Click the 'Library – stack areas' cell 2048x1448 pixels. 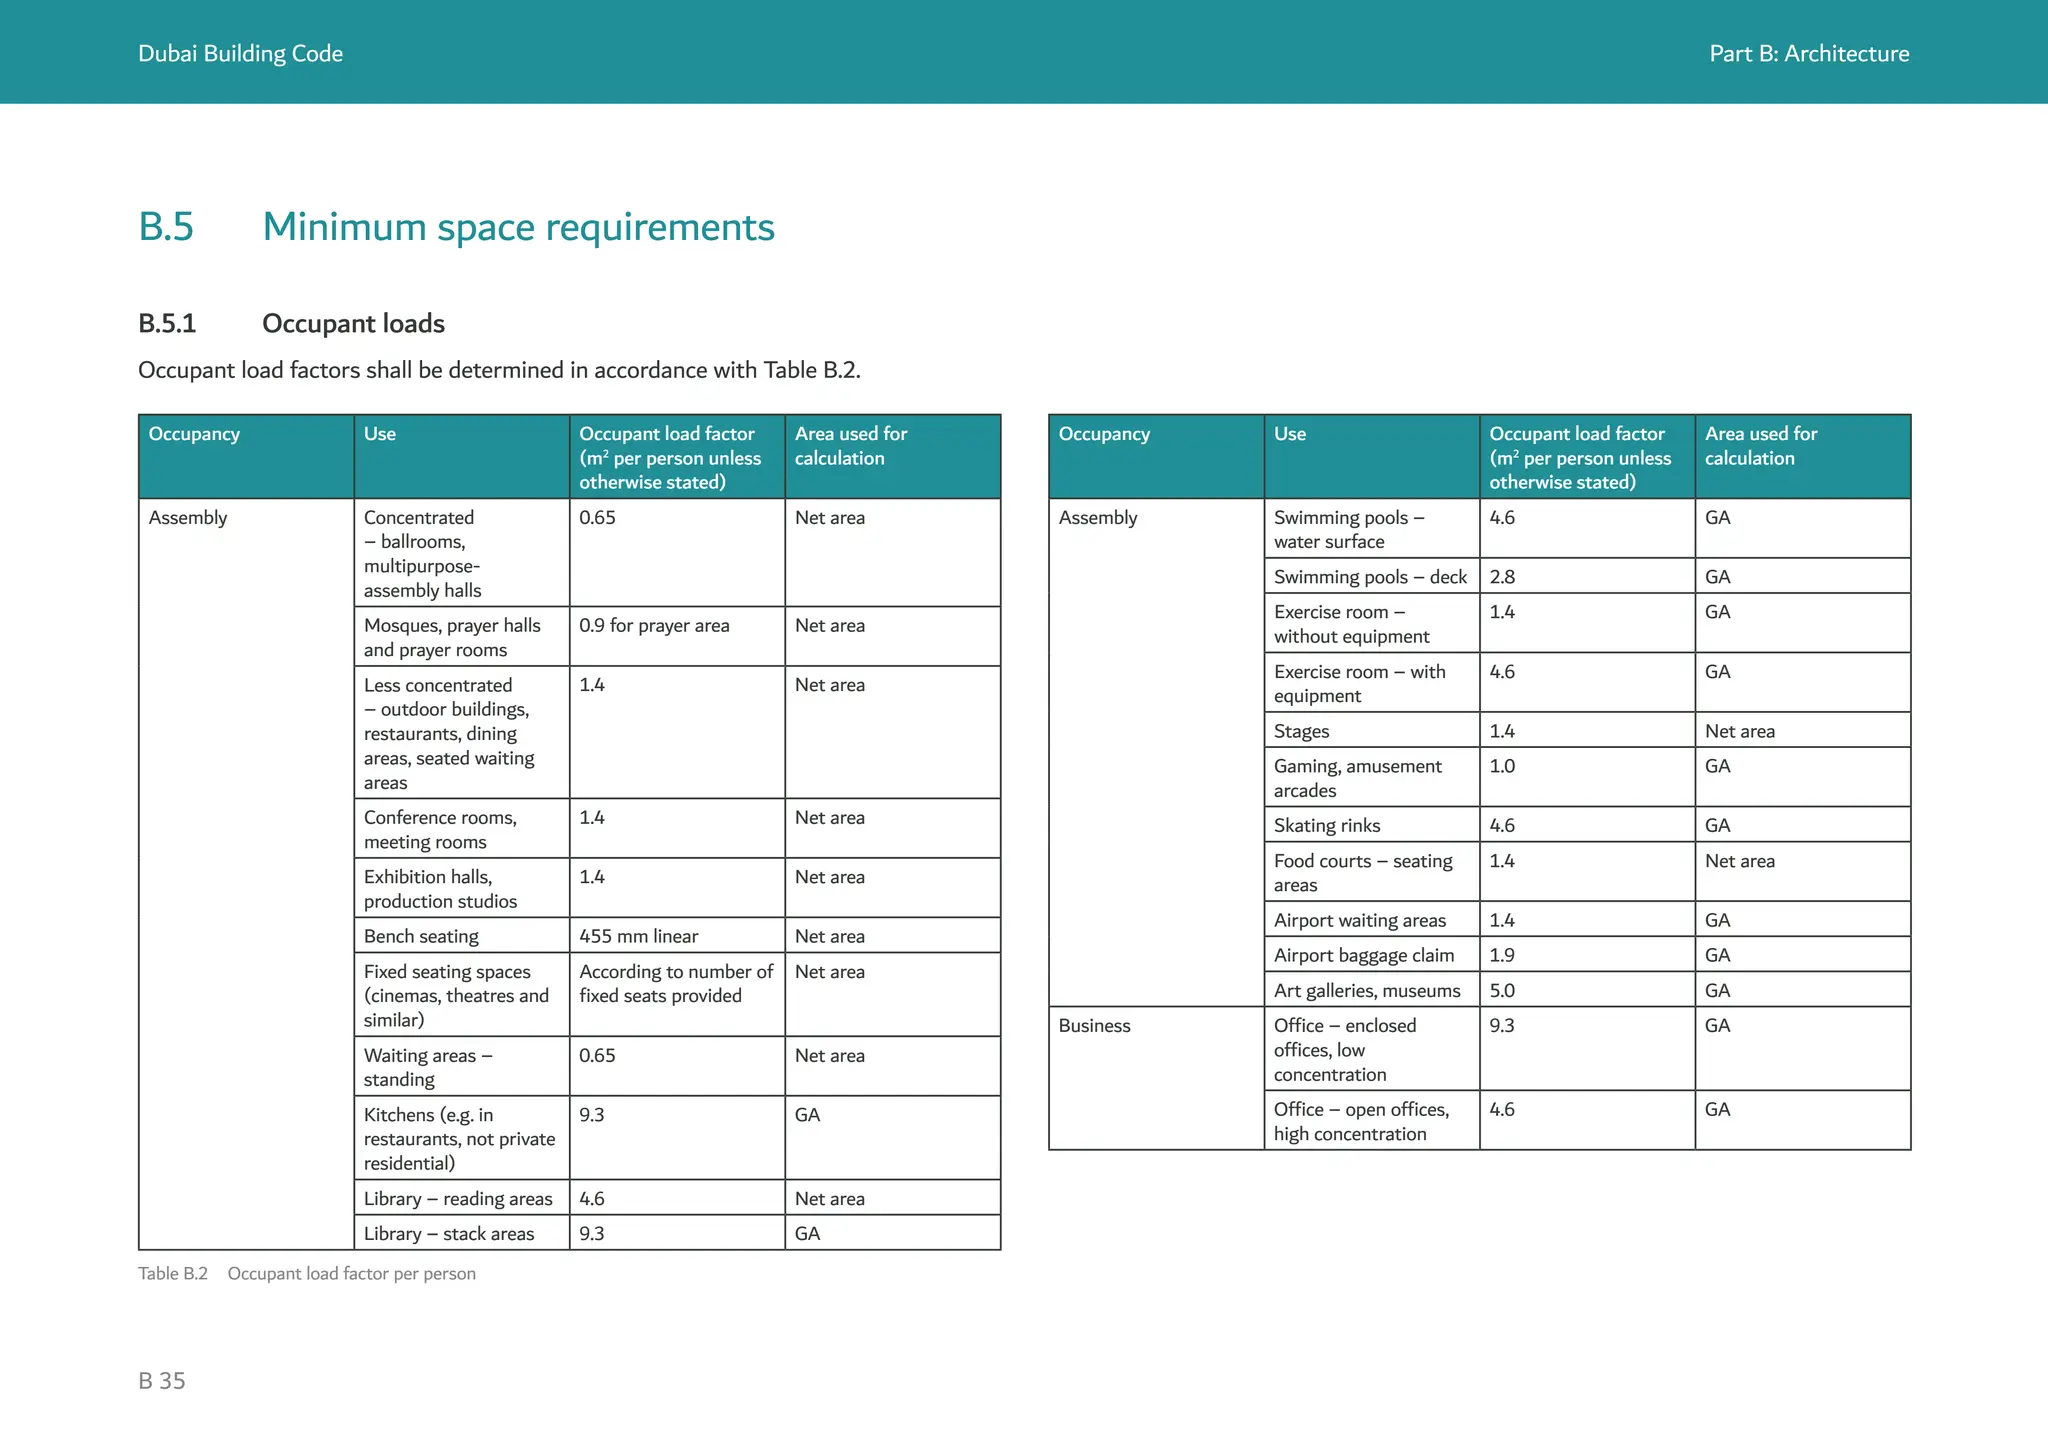449,1233
